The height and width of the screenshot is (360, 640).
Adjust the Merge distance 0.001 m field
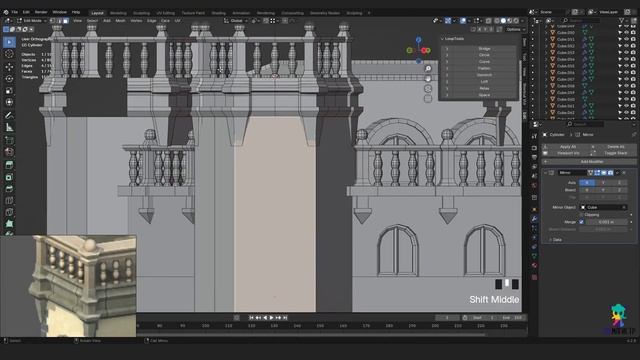click(x=607, y=222)
